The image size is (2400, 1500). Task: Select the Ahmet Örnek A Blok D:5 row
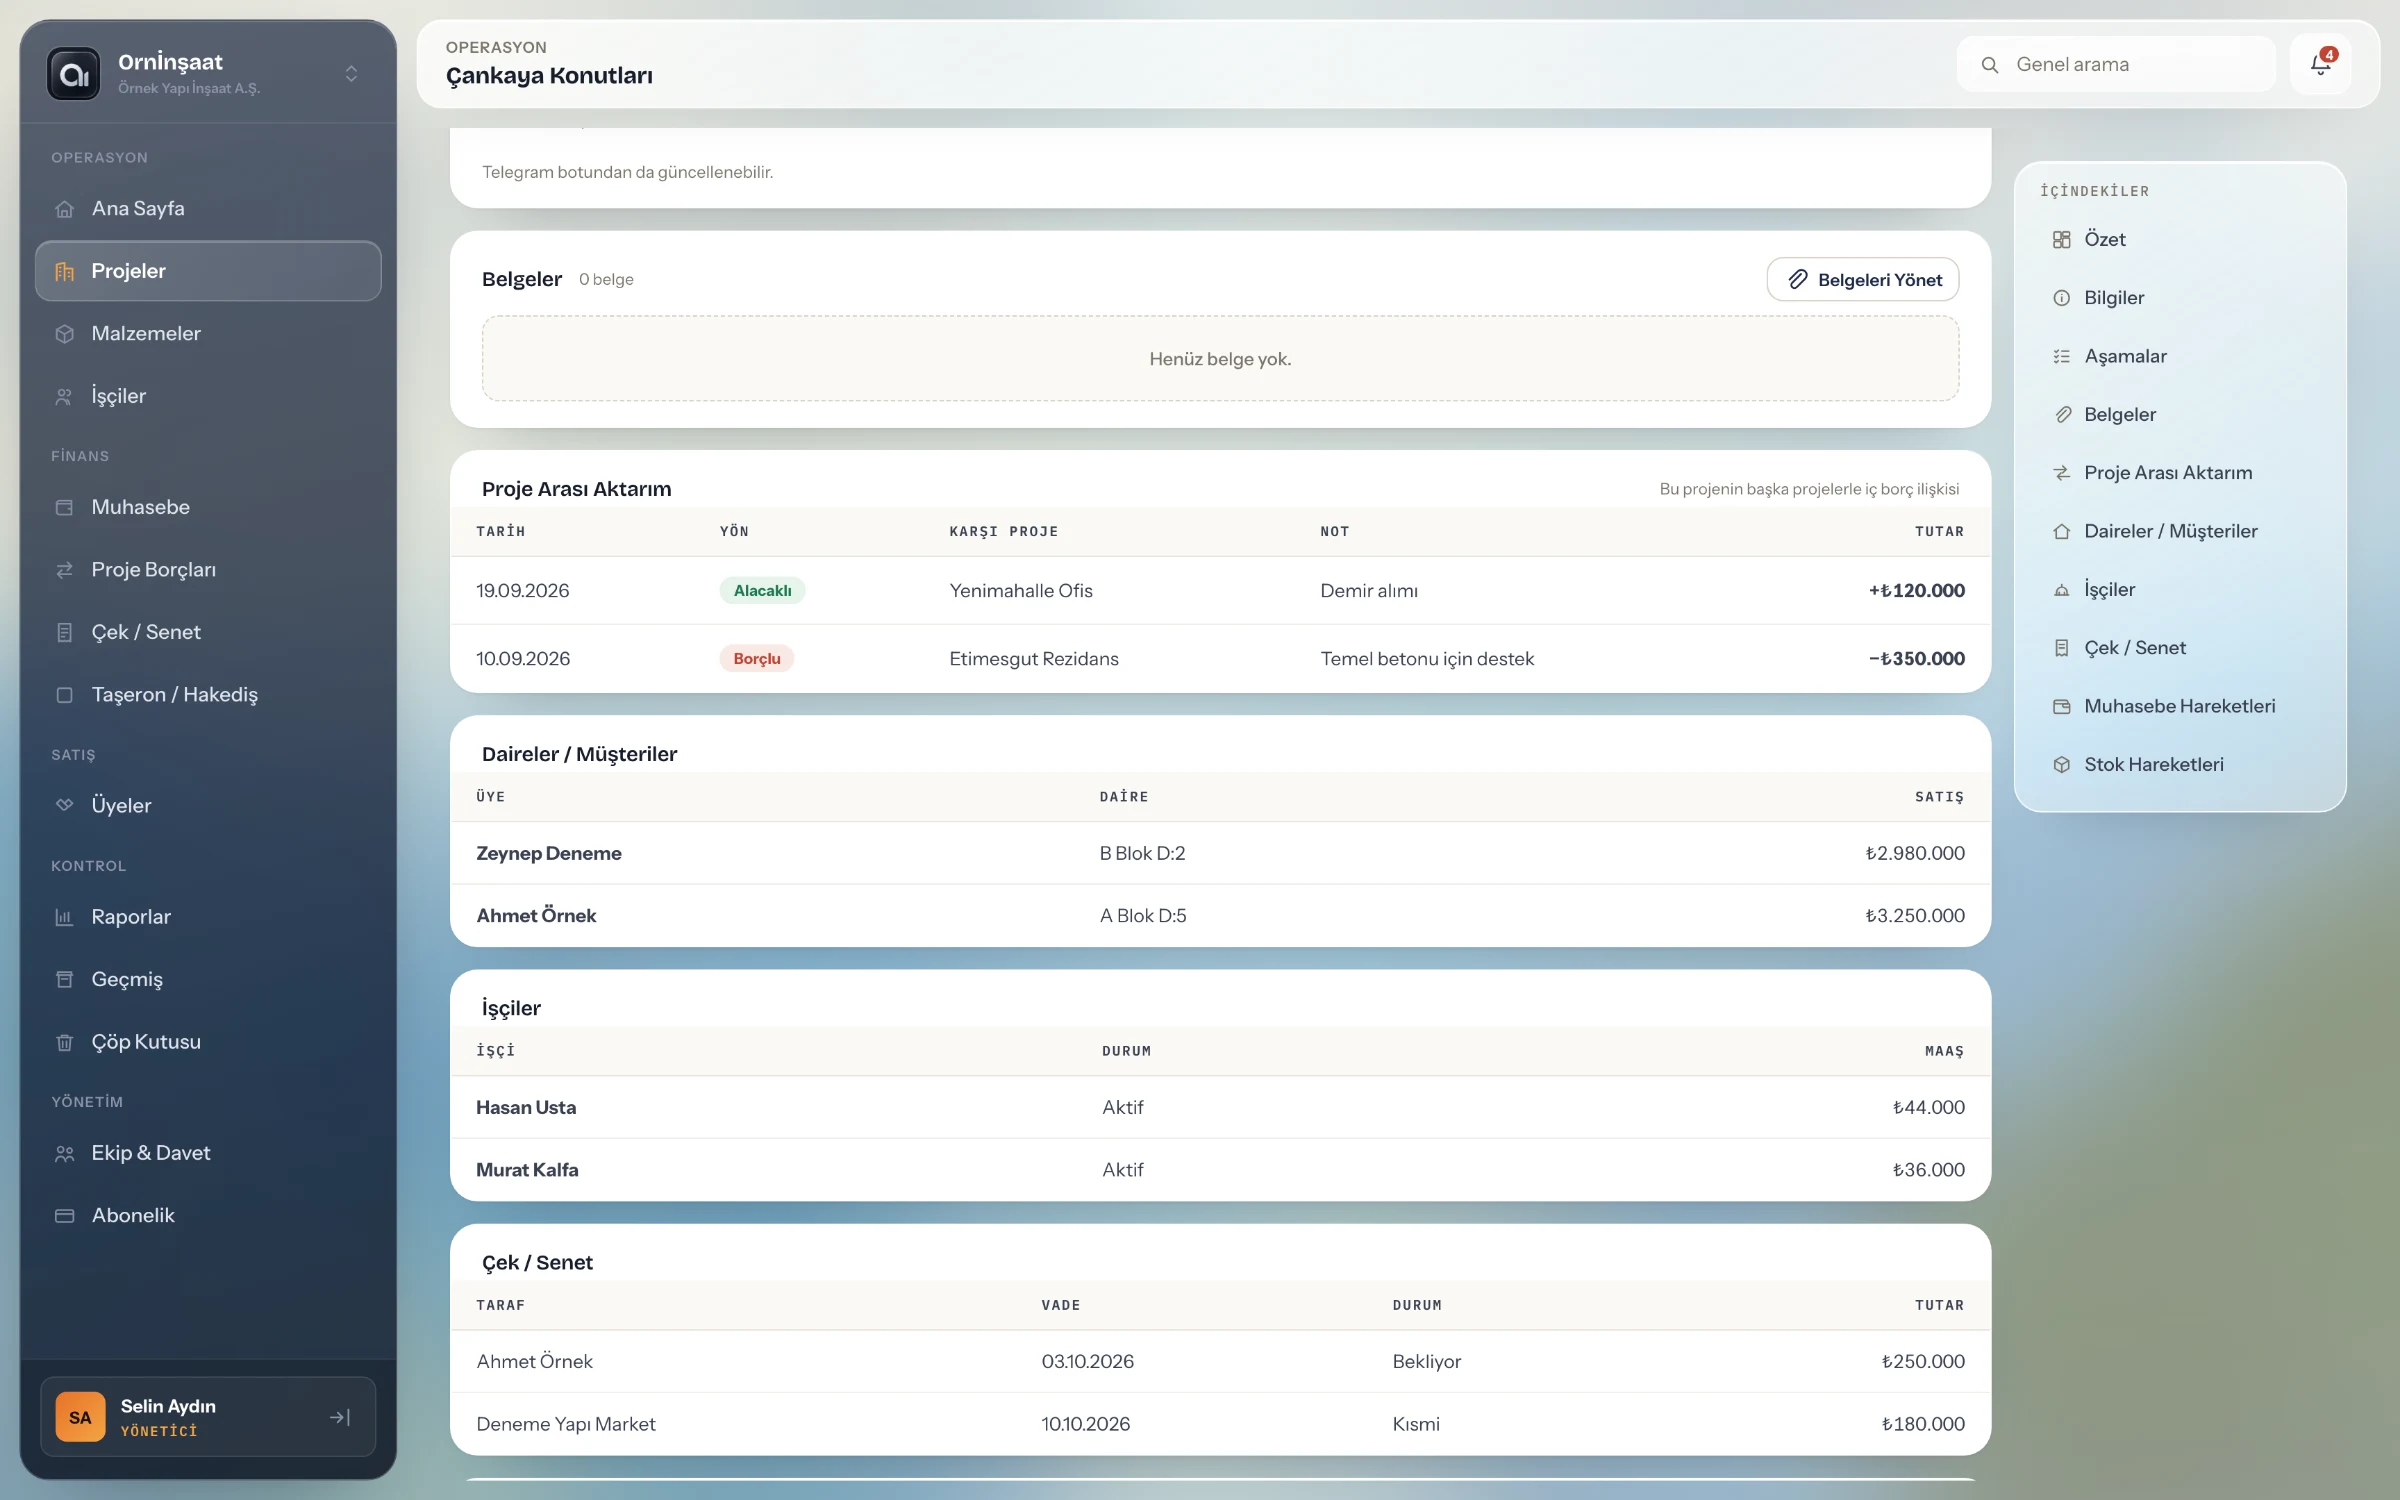(x=1220, y=916)
